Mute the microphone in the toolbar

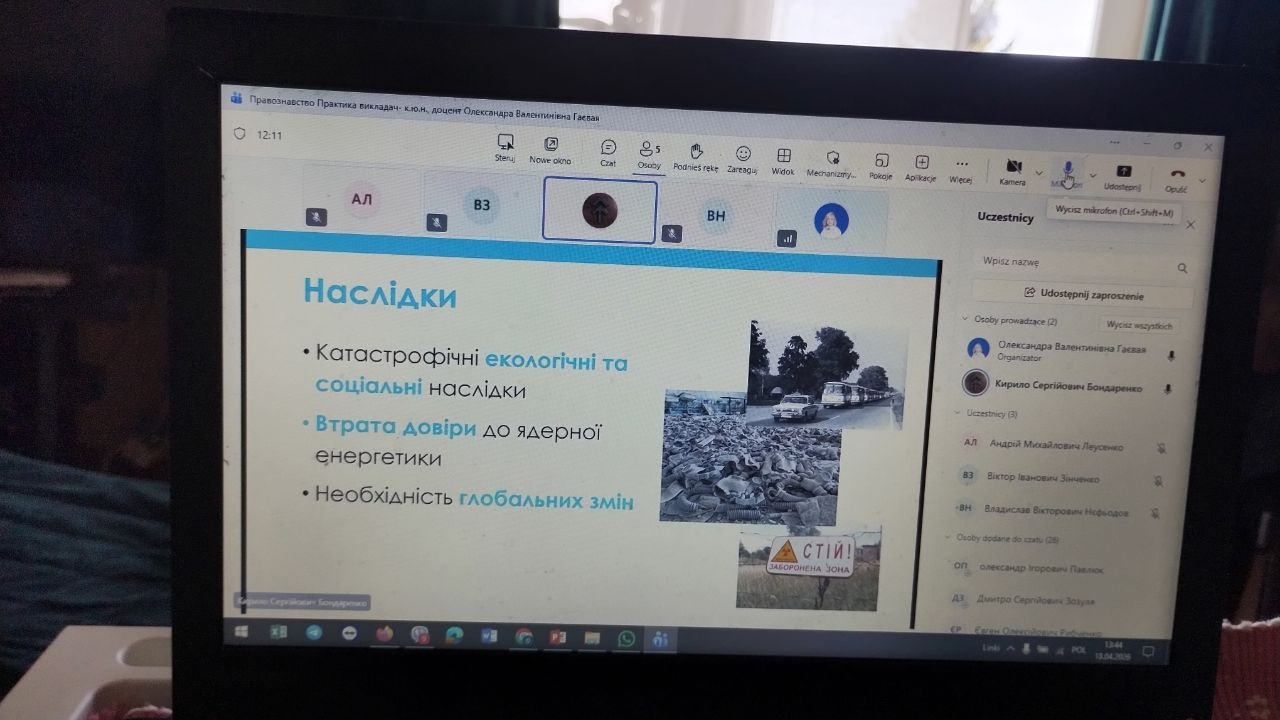1067,172
